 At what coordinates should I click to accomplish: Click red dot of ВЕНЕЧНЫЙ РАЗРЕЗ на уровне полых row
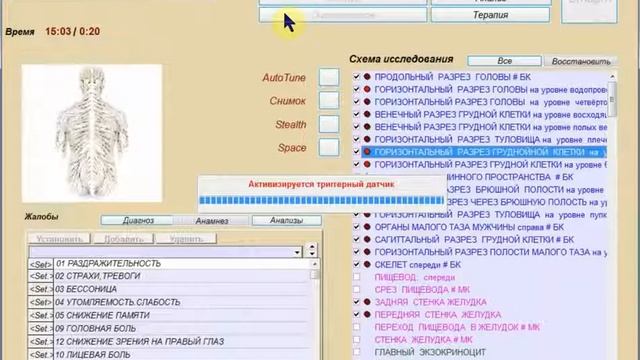click(x=367, y=127)
